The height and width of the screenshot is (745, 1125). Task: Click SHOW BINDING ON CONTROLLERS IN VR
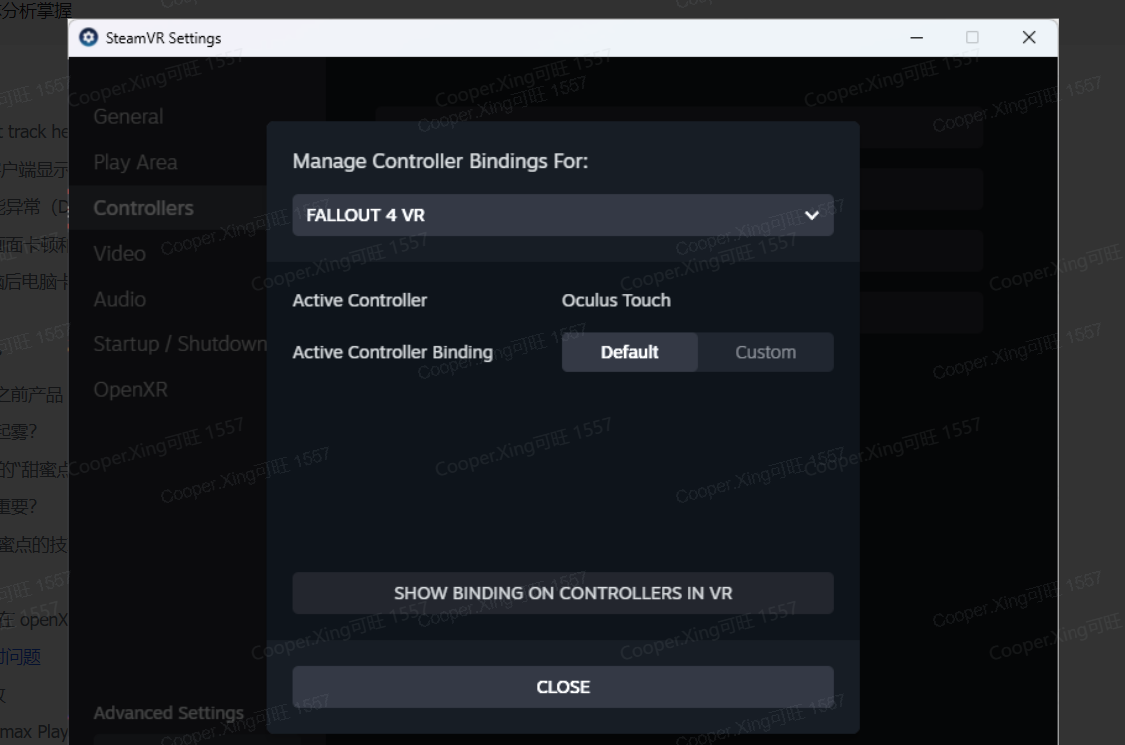click(562, 593)
